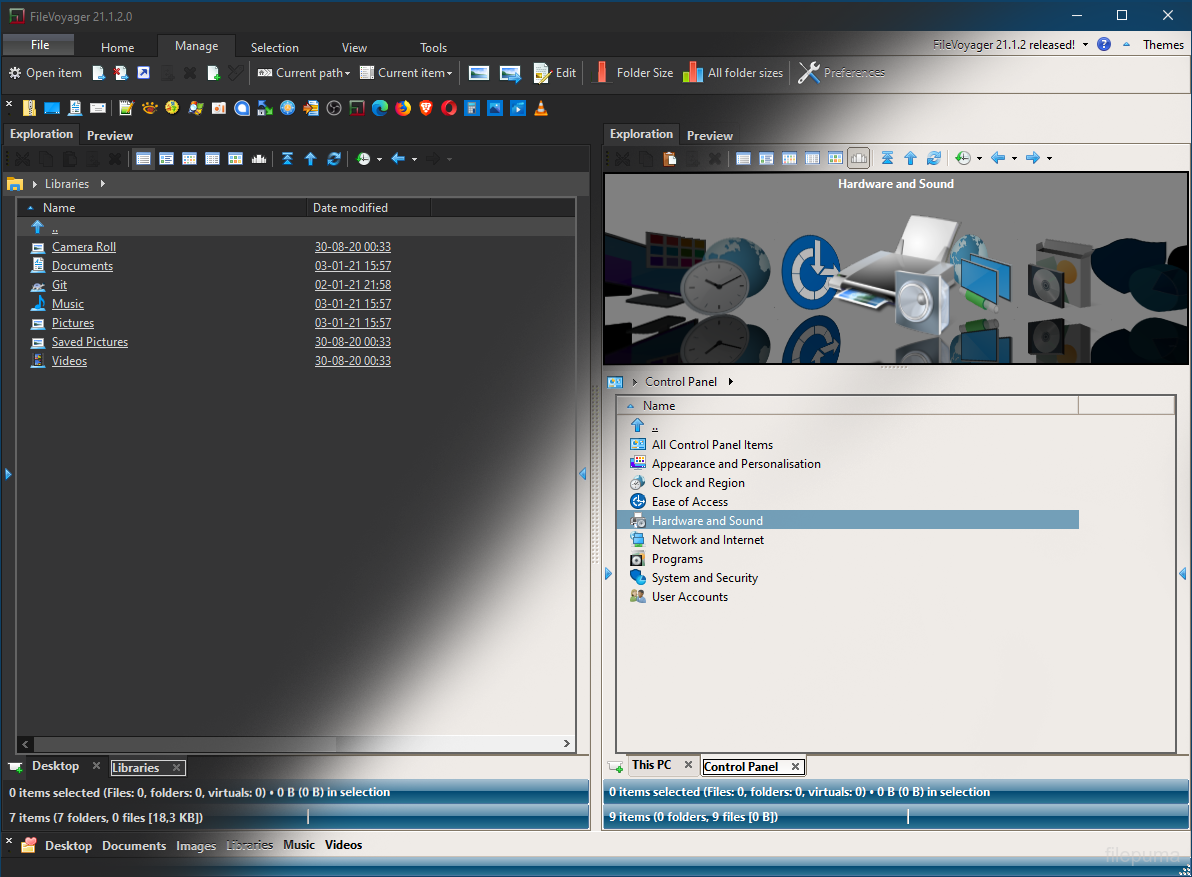Image resolution: width=1192 pixels, height=877 pixels.
Task: Collapse the left pane using its left-edge arrow
Action: 8,474
